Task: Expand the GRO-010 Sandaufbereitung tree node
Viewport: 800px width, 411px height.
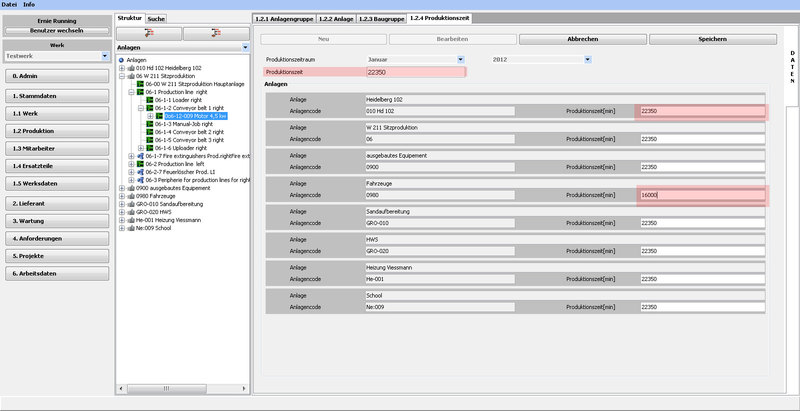Action: click(121, 204)
